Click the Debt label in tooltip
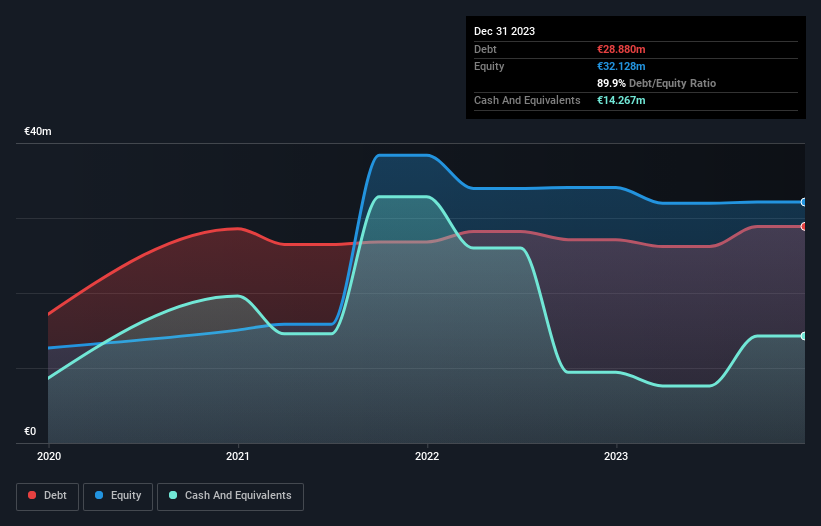The height and width of the screenshot is (526, 821). point(485,49)
